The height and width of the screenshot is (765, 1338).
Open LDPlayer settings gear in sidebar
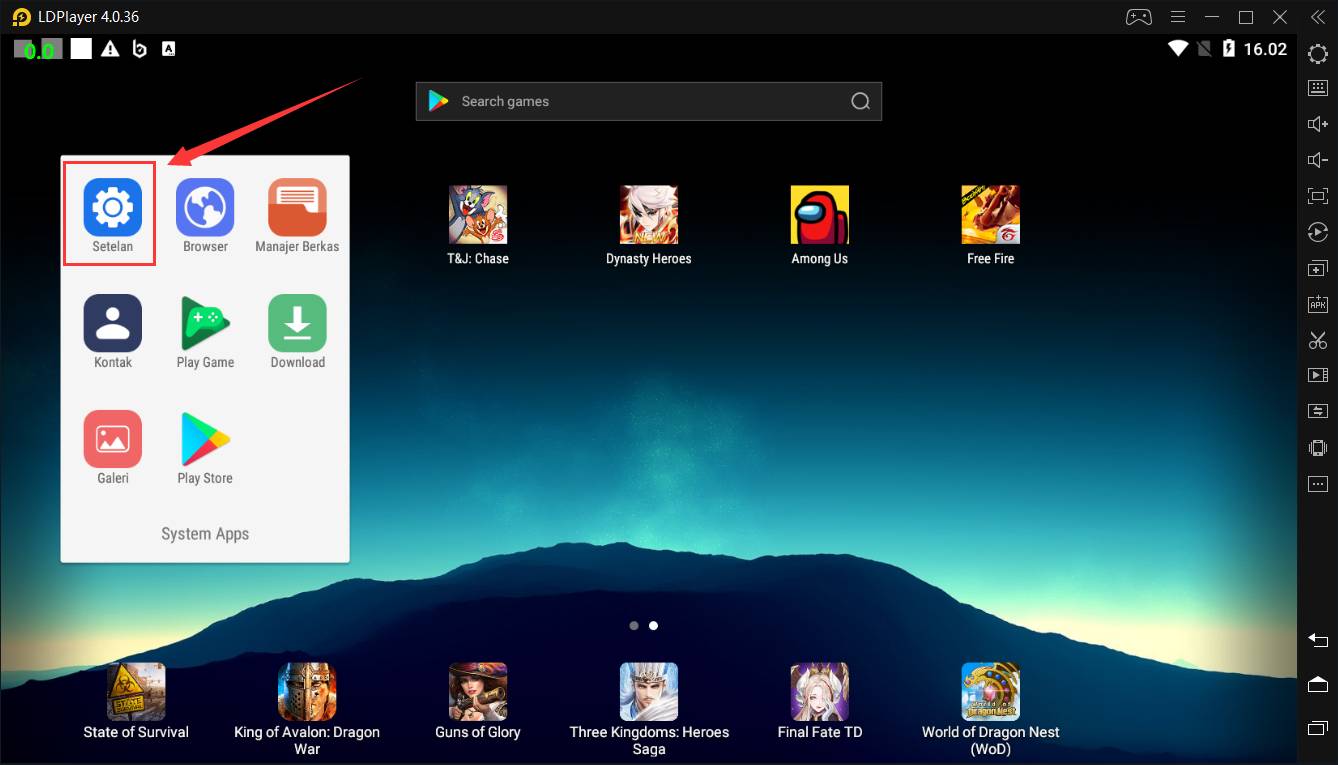coord(1318,54)
